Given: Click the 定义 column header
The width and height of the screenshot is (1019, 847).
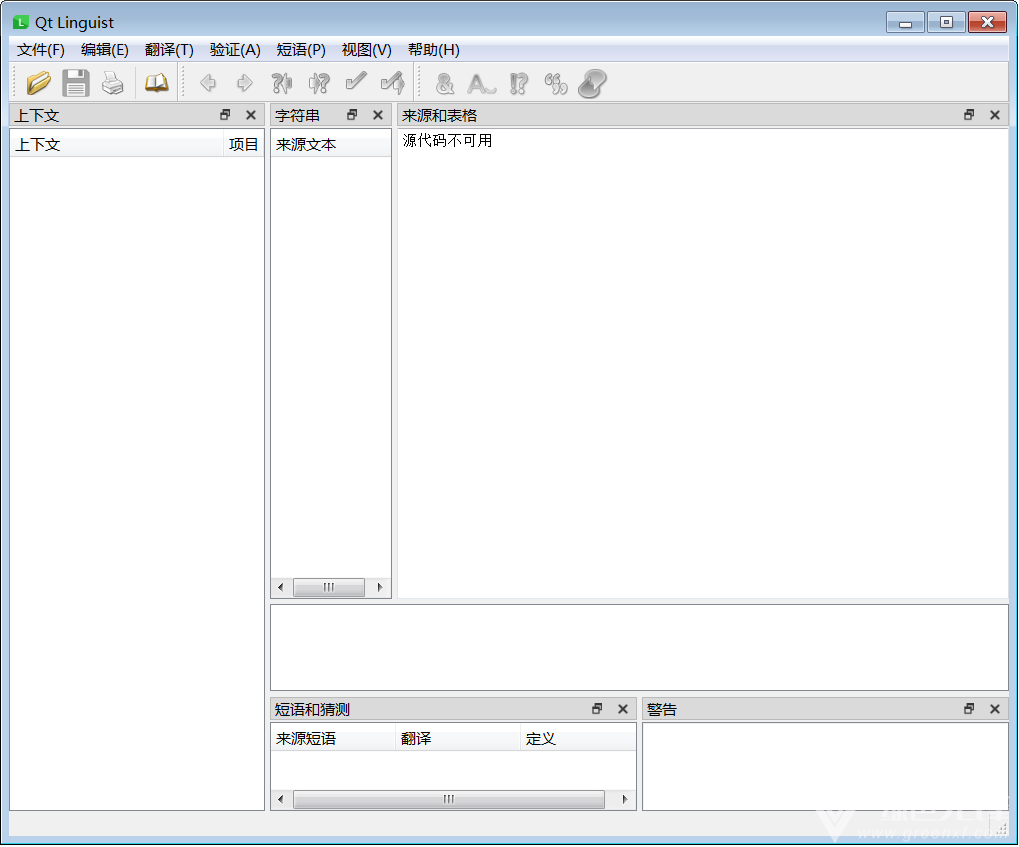Looking at the screenshot, I should pyautogui.click(x=578, y=739).
